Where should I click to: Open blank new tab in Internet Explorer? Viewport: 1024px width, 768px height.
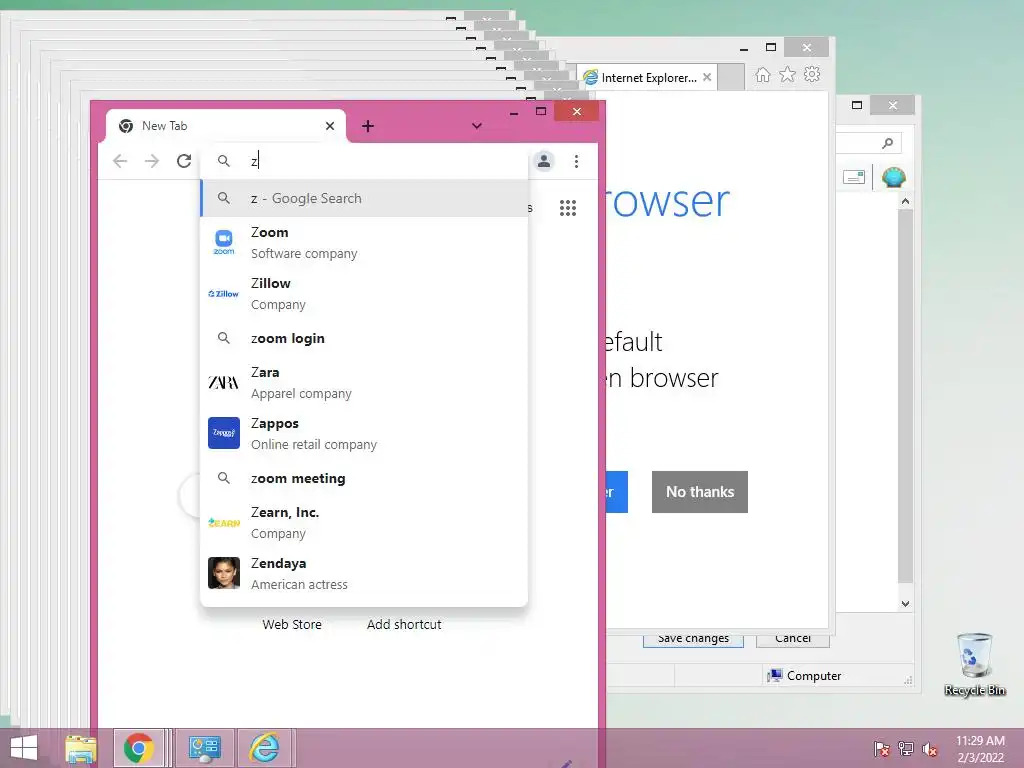[x=731, y=77]
